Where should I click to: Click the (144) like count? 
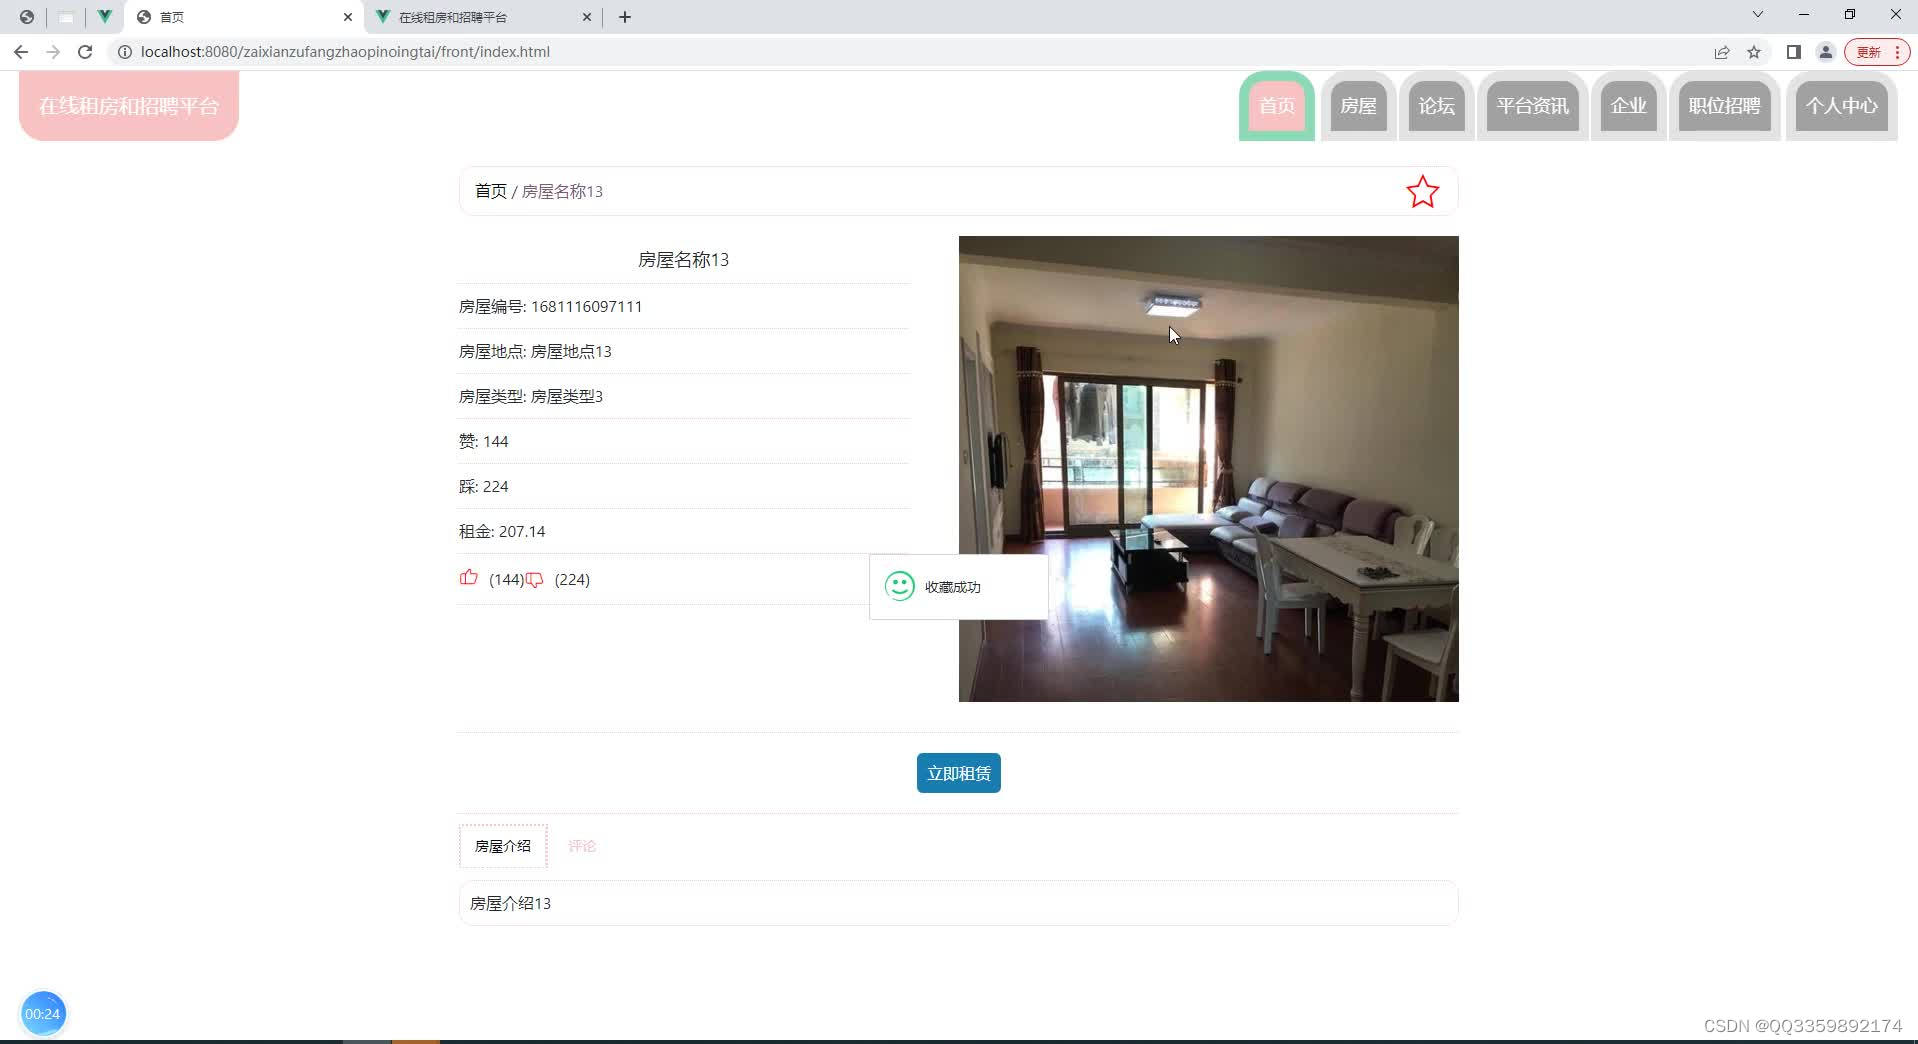click(x=506, y=580)
